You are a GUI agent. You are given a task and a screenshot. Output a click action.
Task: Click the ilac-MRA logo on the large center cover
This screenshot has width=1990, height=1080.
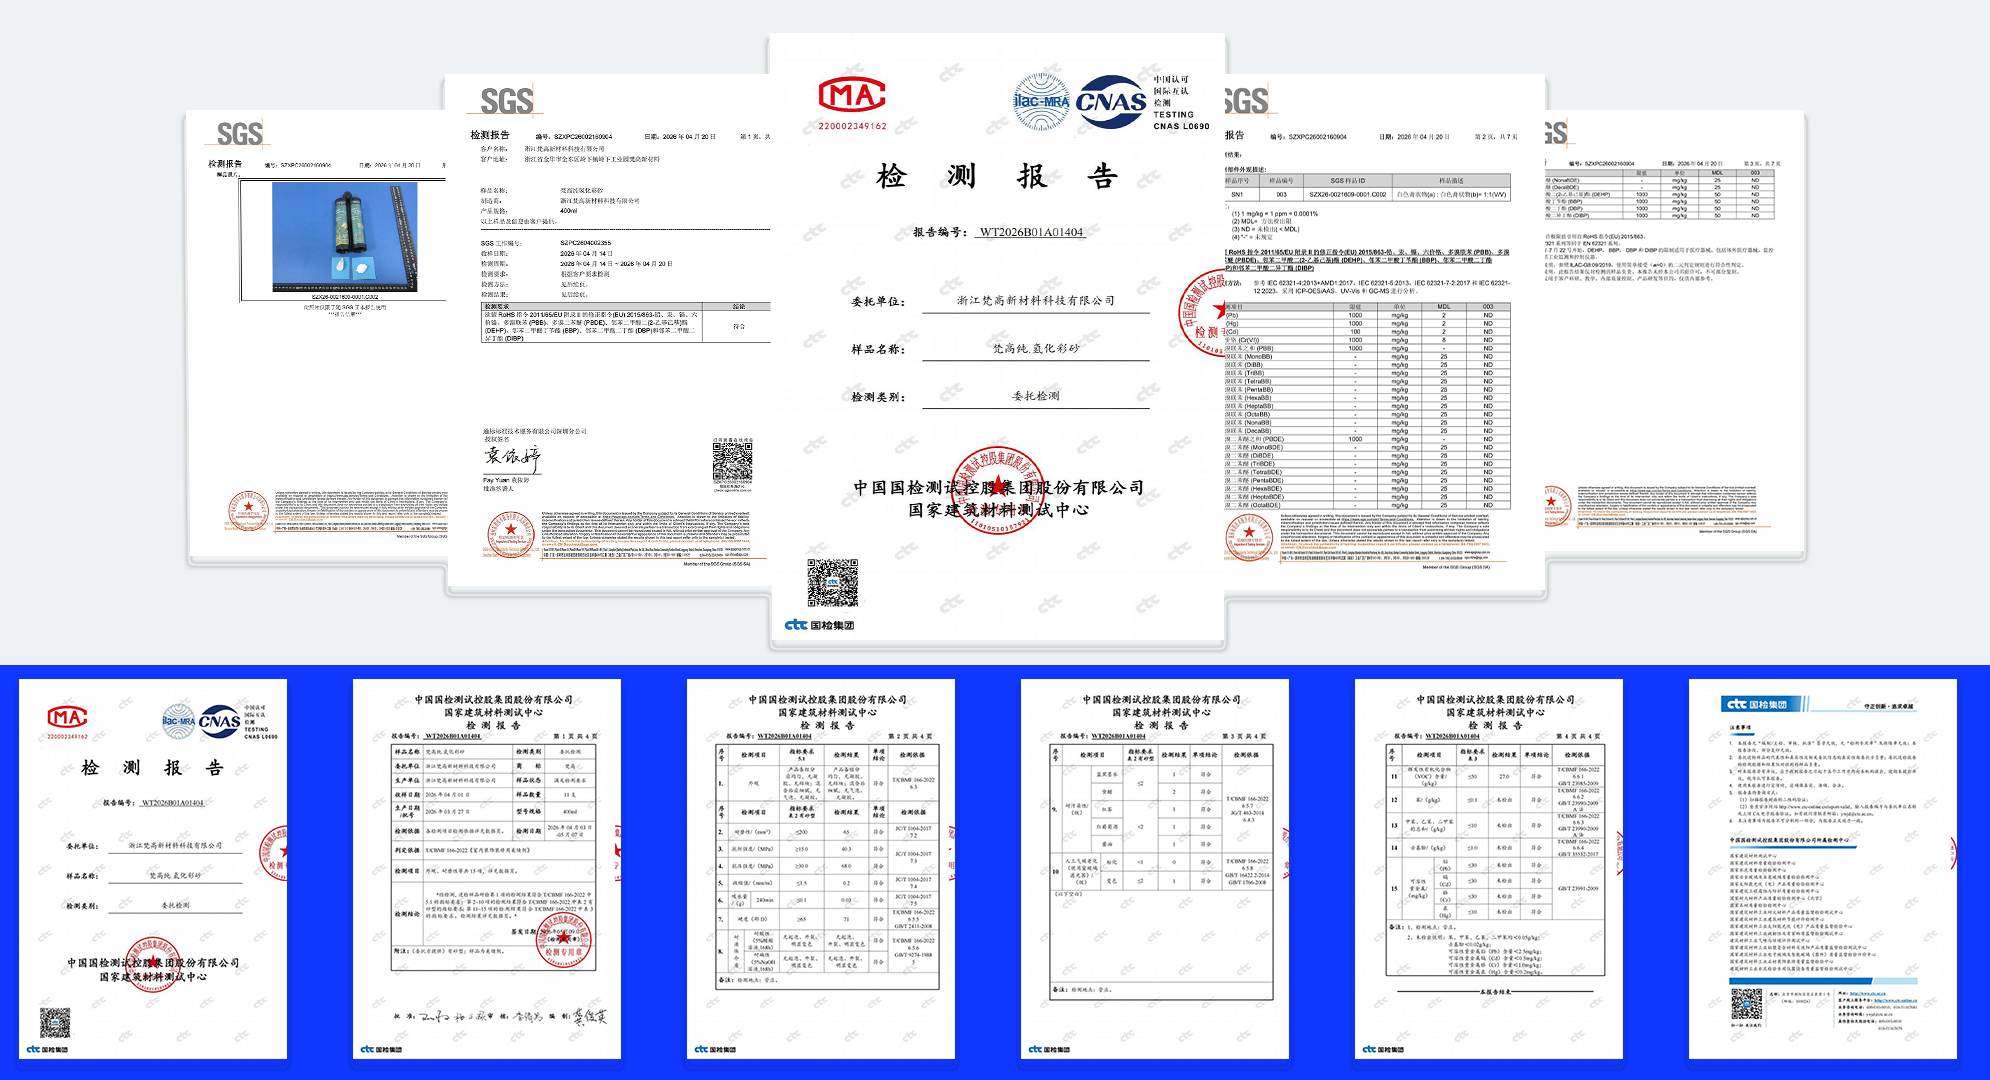(x=1041, y=101)
